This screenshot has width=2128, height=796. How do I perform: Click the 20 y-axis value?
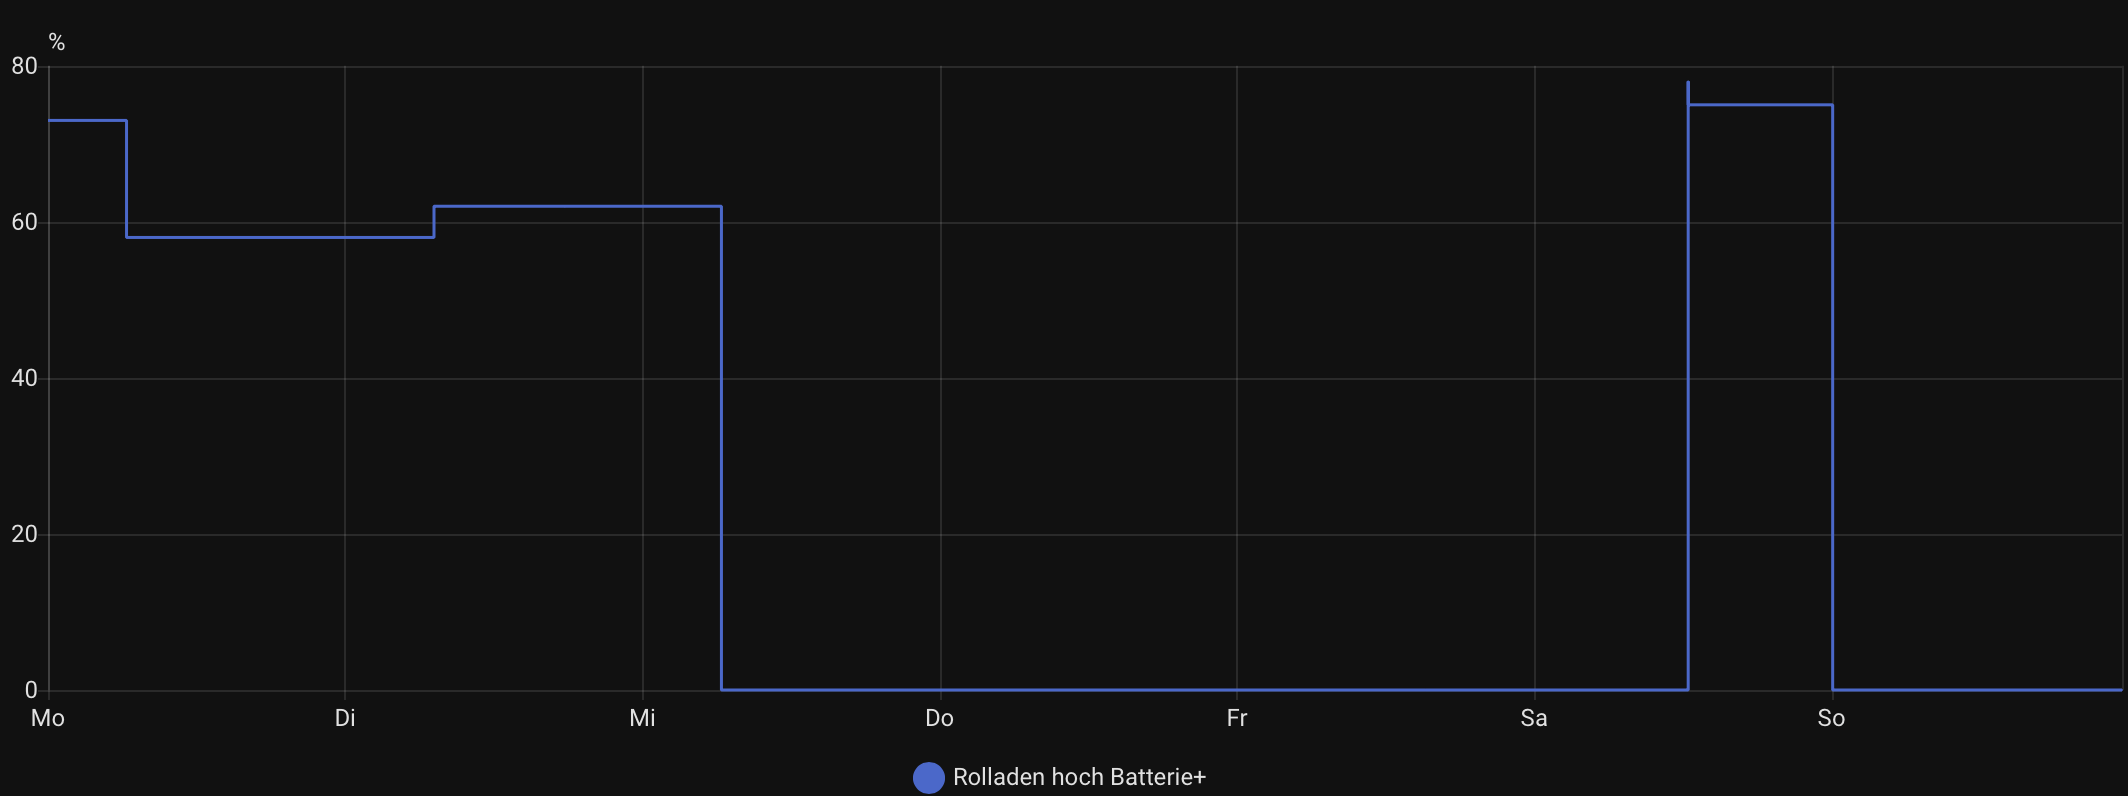click(24, 534)
